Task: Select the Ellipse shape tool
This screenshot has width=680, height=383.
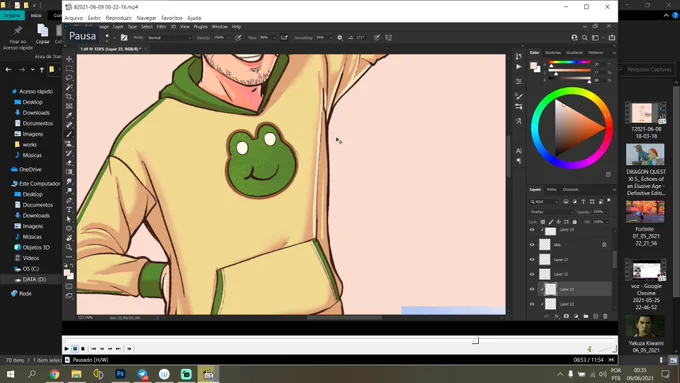Action: point(69,229)
